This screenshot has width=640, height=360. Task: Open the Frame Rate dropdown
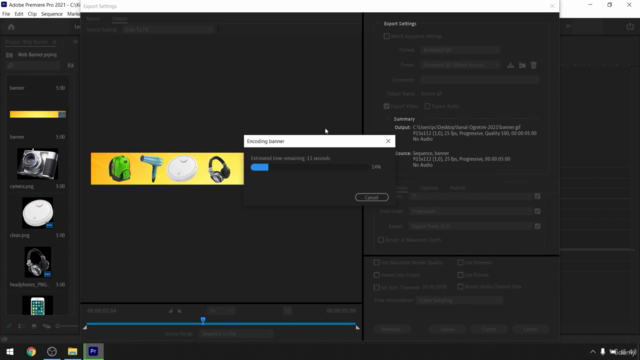pyautogui.click(x=471, y=196)
